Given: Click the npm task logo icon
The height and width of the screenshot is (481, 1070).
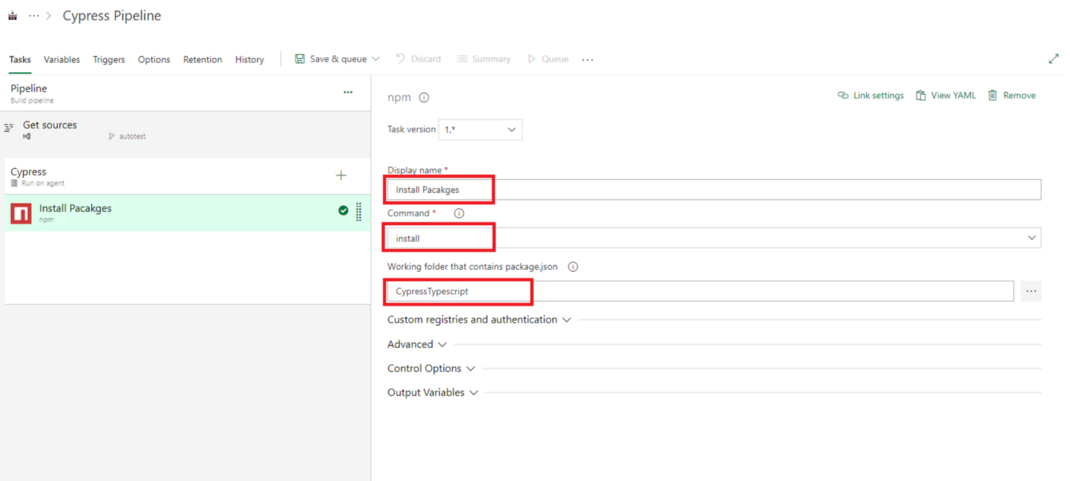Looking at the screenshot, I should 20,214.
